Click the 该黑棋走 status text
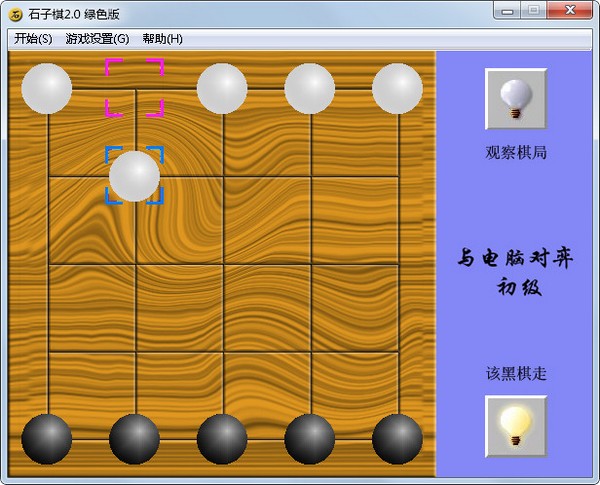Viewport: 600px width, 485px height. pos(516,373)
